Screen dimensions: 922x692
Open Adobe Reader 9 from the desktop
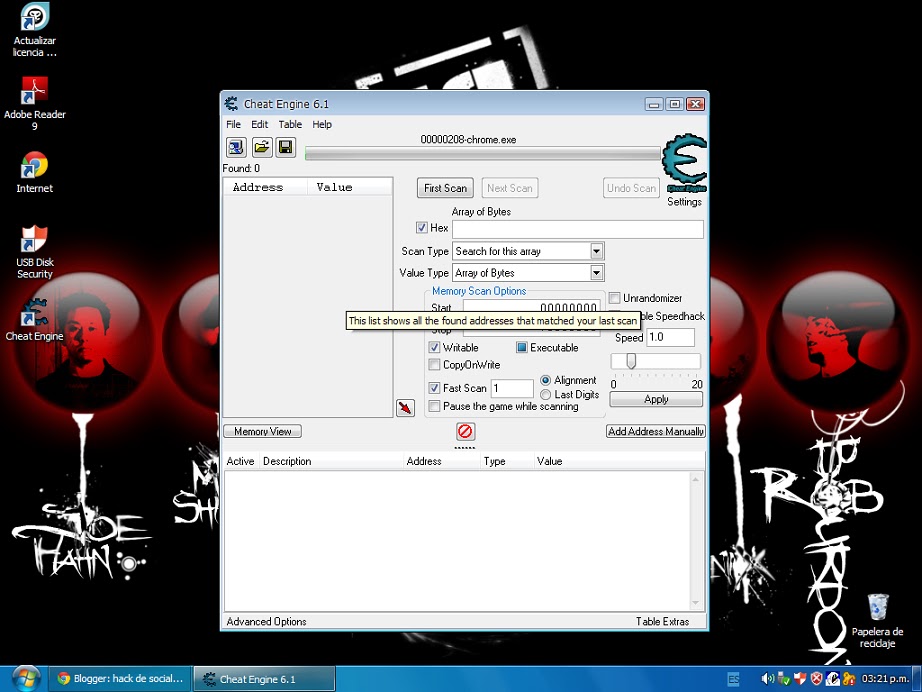tap(34, 90)
